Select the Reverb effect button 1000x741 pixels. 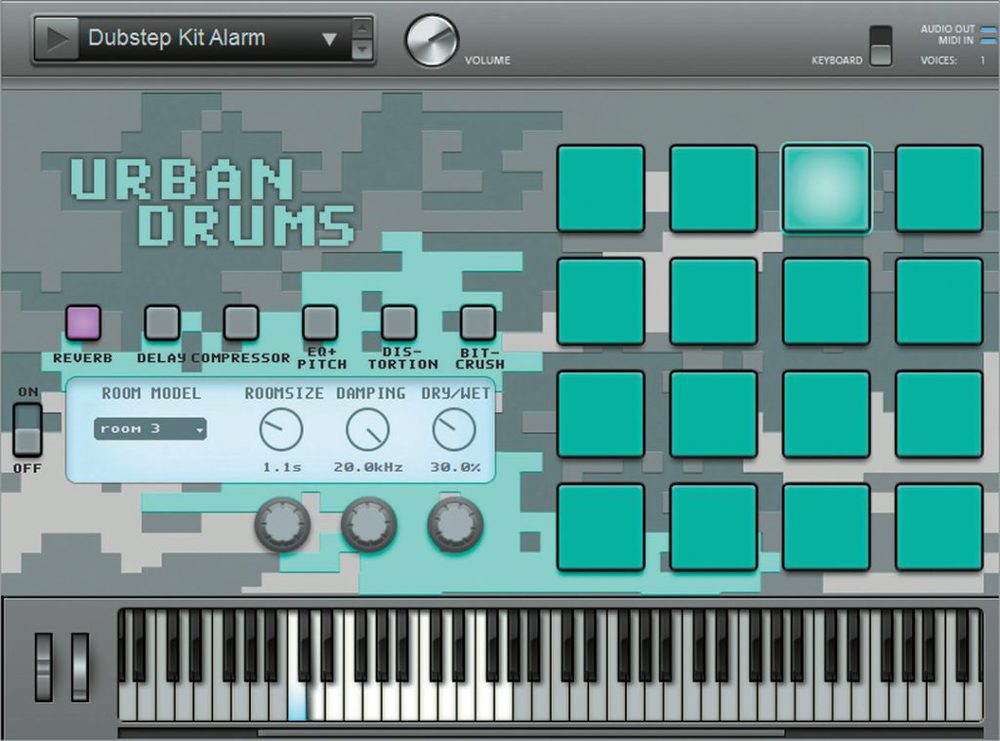tap(83, 323)
